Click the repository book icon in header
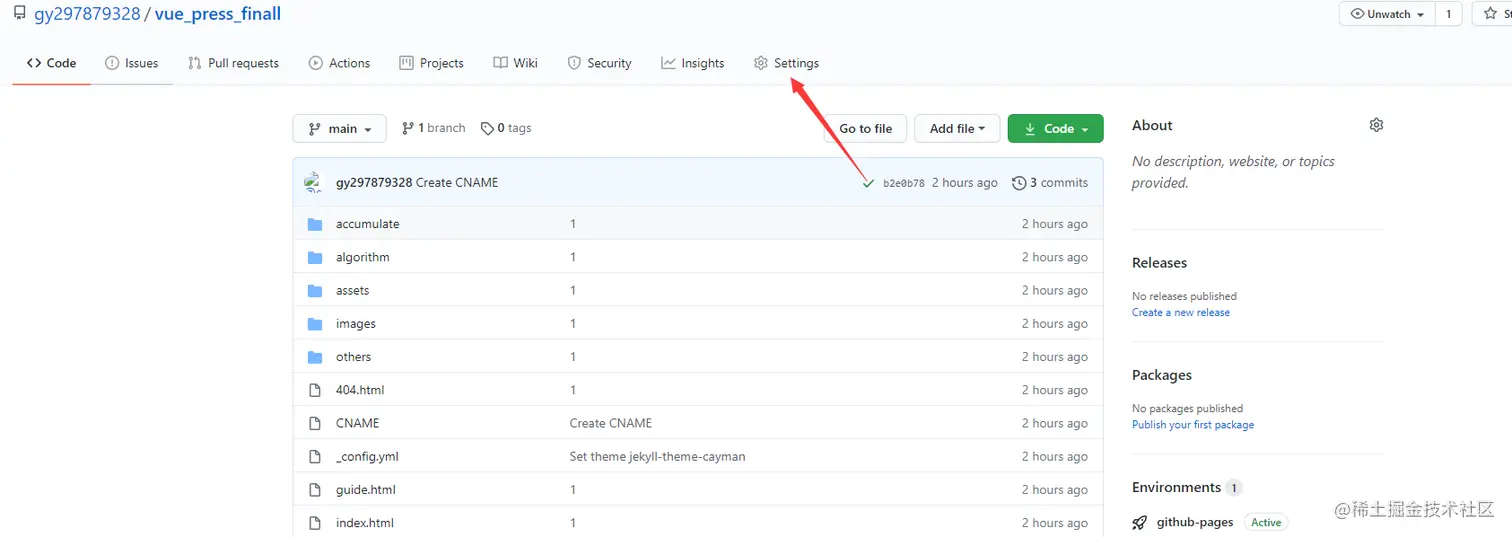 (19, 14)
